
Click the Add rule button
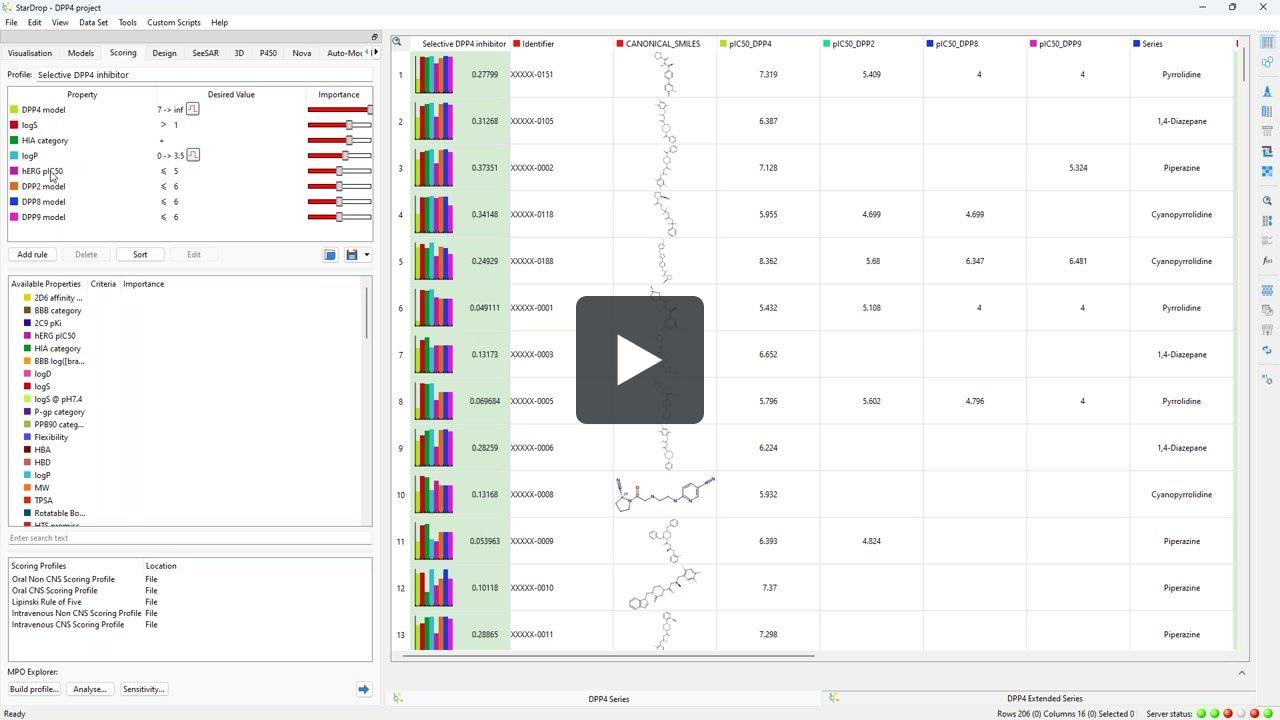coord(32,255)
